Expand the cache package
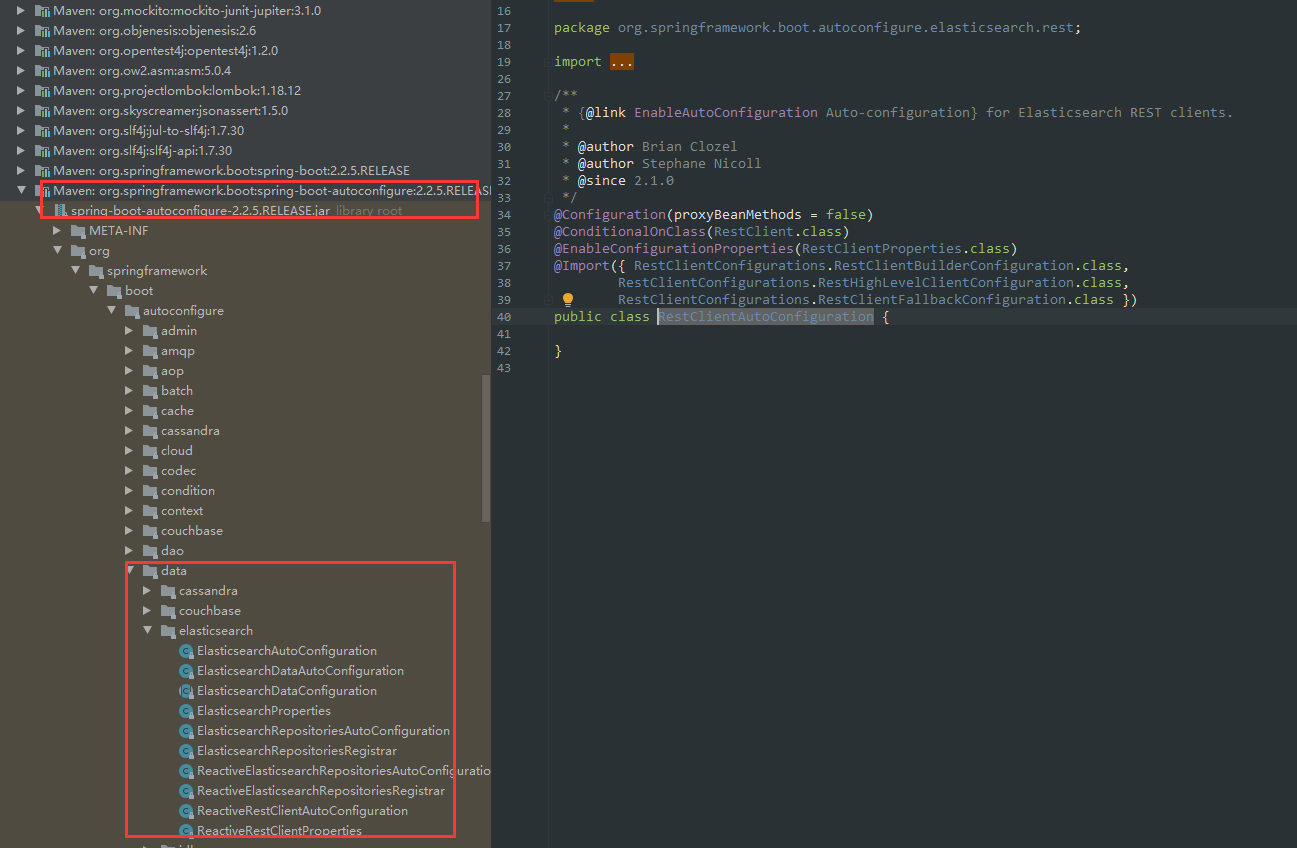The image size is (1297, 848). pyautogui.click(x=130, y=411)
